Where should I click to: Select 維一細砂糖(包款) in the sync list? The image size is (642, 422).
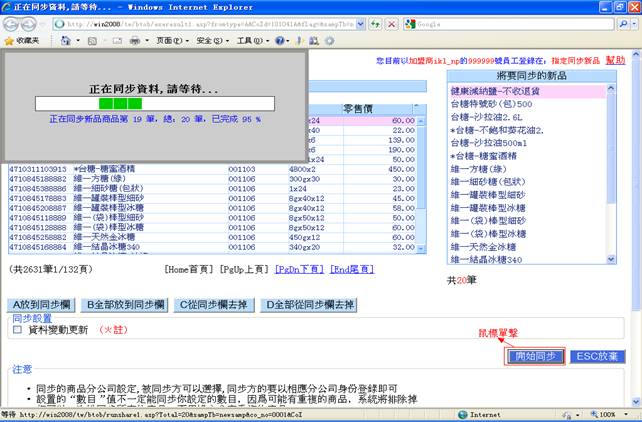[x=487, y=182]
